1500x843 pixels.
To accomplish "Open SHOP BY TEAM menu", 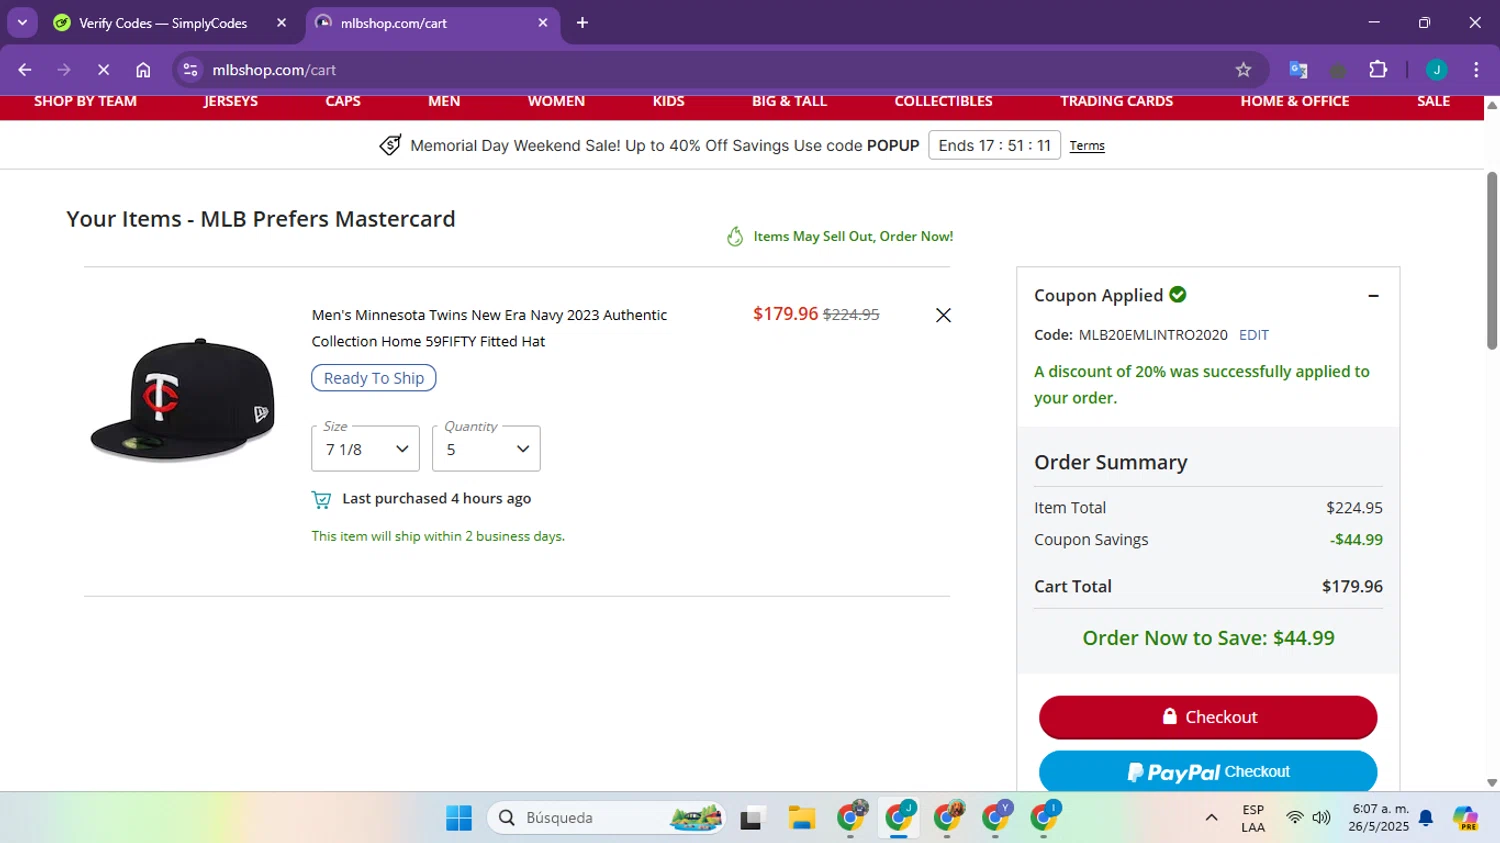I will point(85,101).
